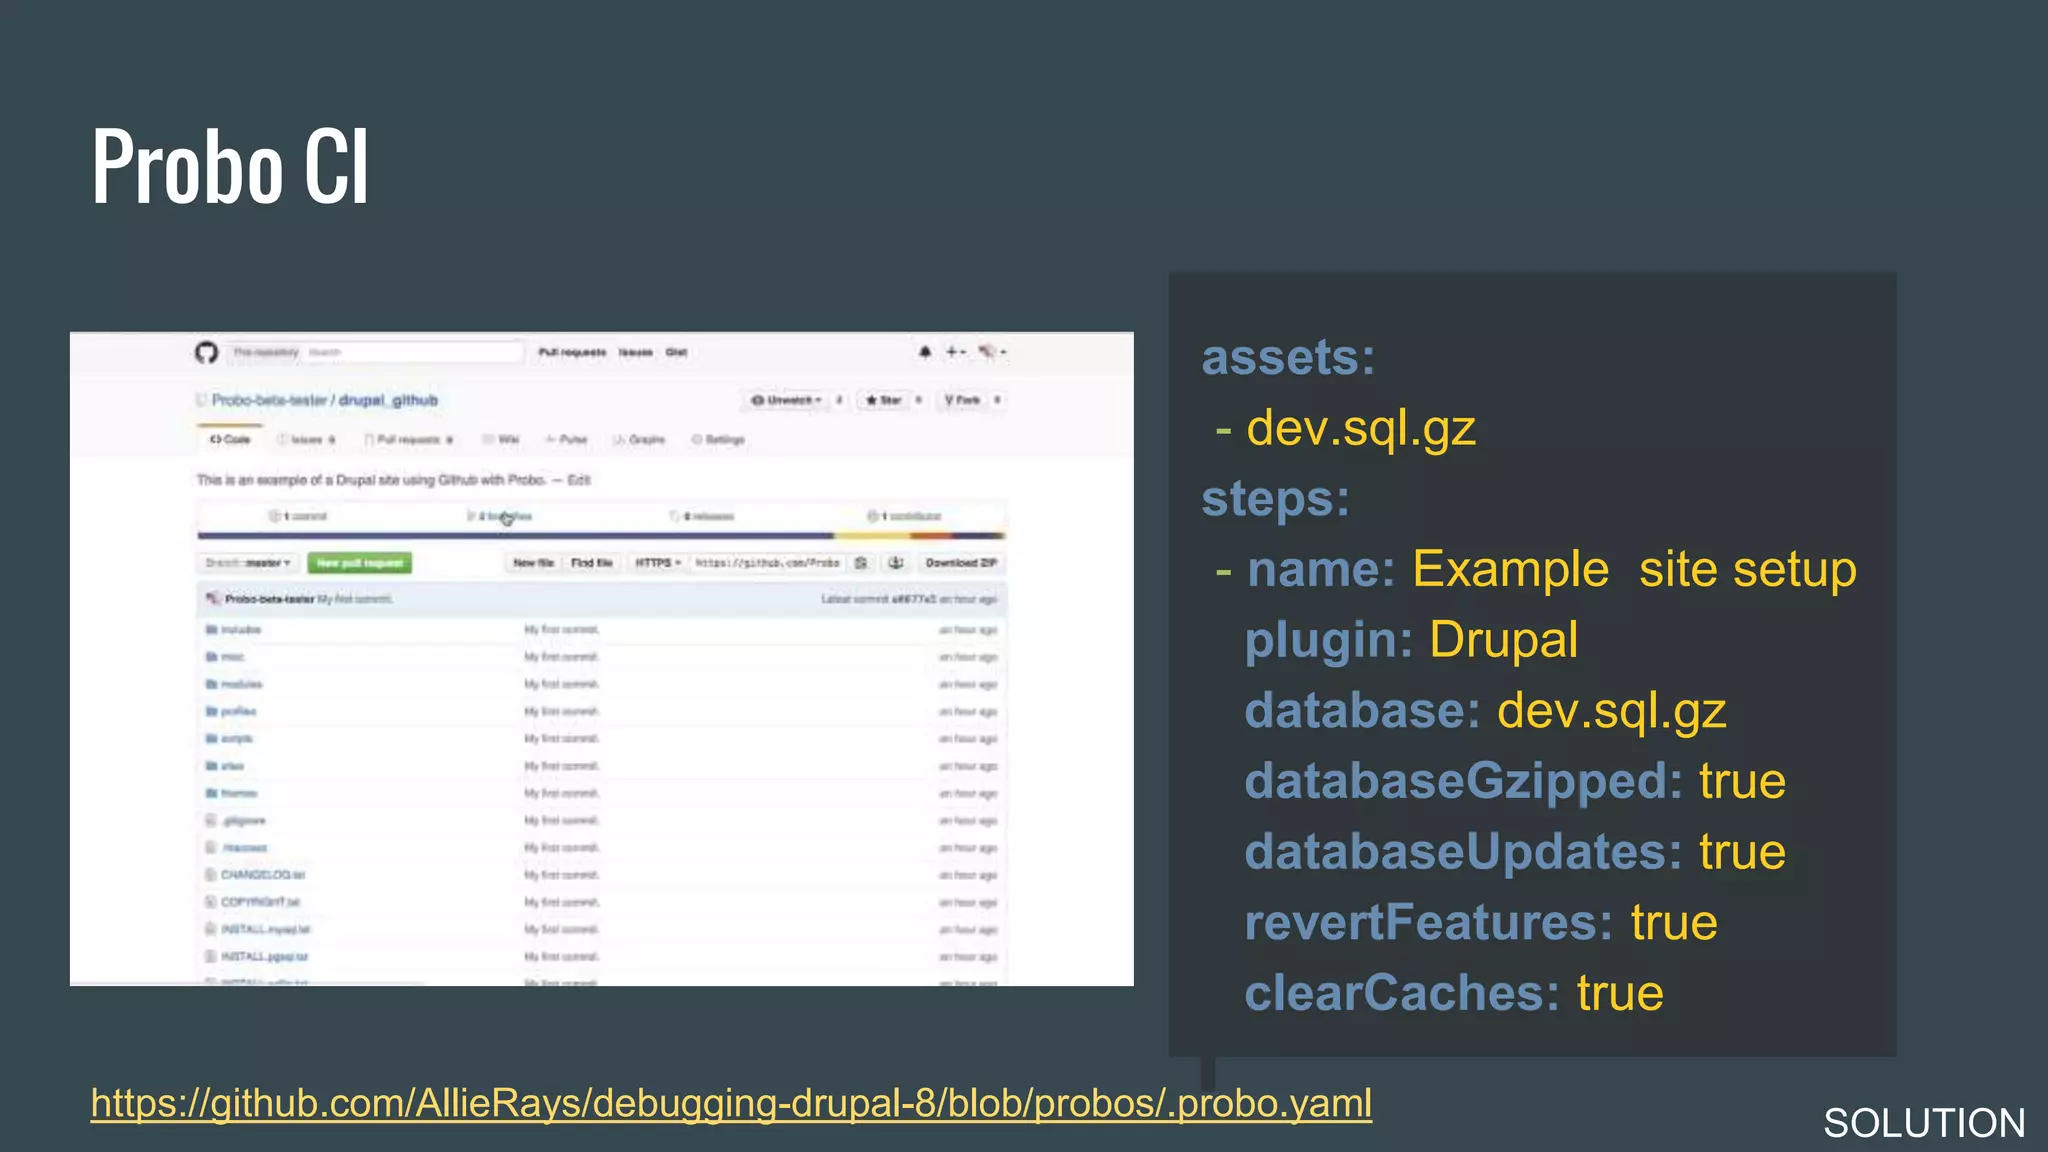The image size is (2048, 1152).
Task: Click the 'databaseGzipped: true' line
Action: tap(1515, 781)
